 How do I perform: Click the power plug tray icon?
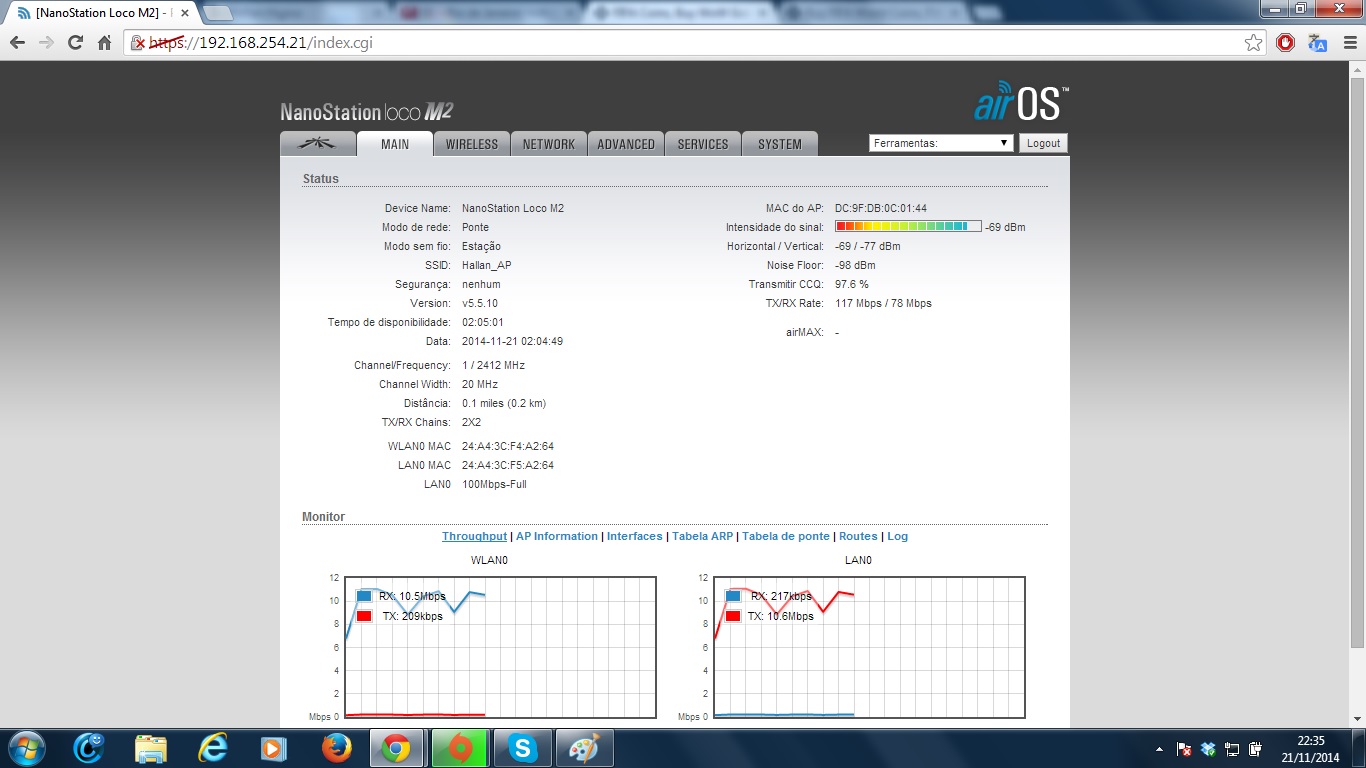[1256, 748]
